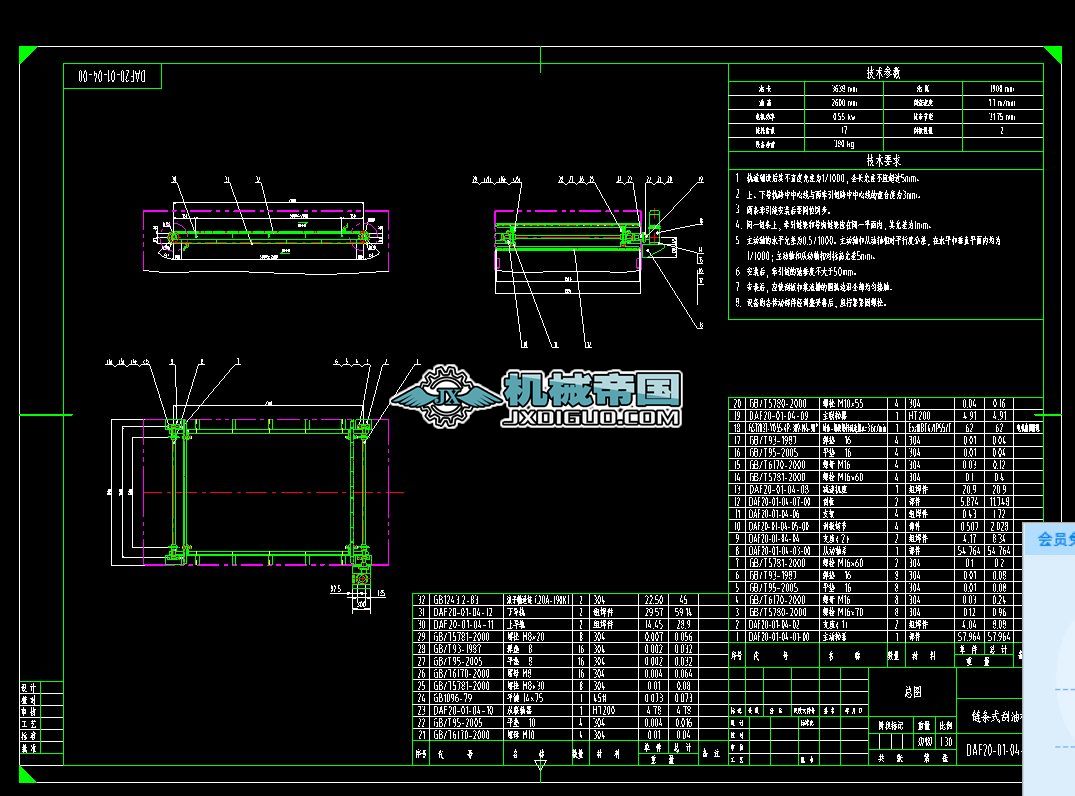The width and height of the screenshot is (1075, 796).
Task: Click the 链条式刮油机 part name in the title block
Action: (x=996, y=716)
